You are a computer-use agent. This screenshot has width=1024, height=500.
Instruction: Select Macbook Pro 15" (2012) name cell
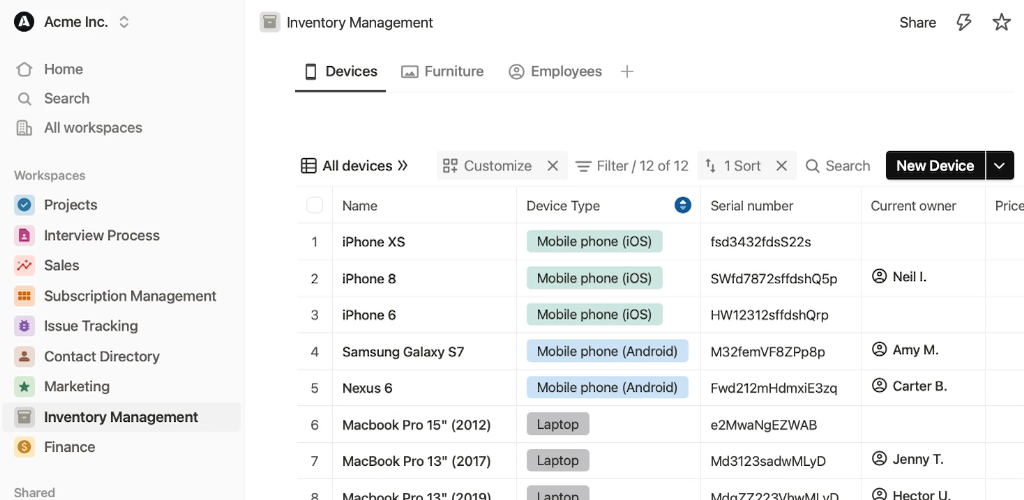pos(424,425)
